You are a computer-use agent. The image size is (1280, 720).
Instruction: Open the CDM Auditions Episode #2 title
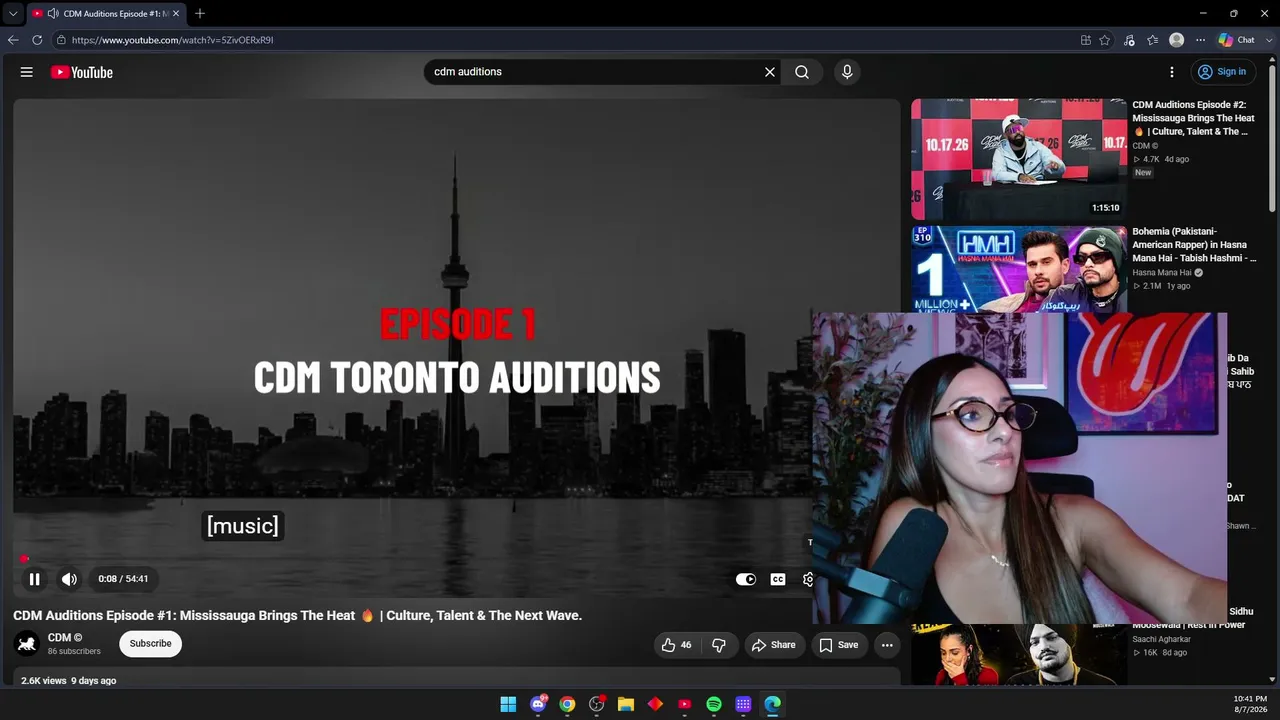tap(1194, 118)
